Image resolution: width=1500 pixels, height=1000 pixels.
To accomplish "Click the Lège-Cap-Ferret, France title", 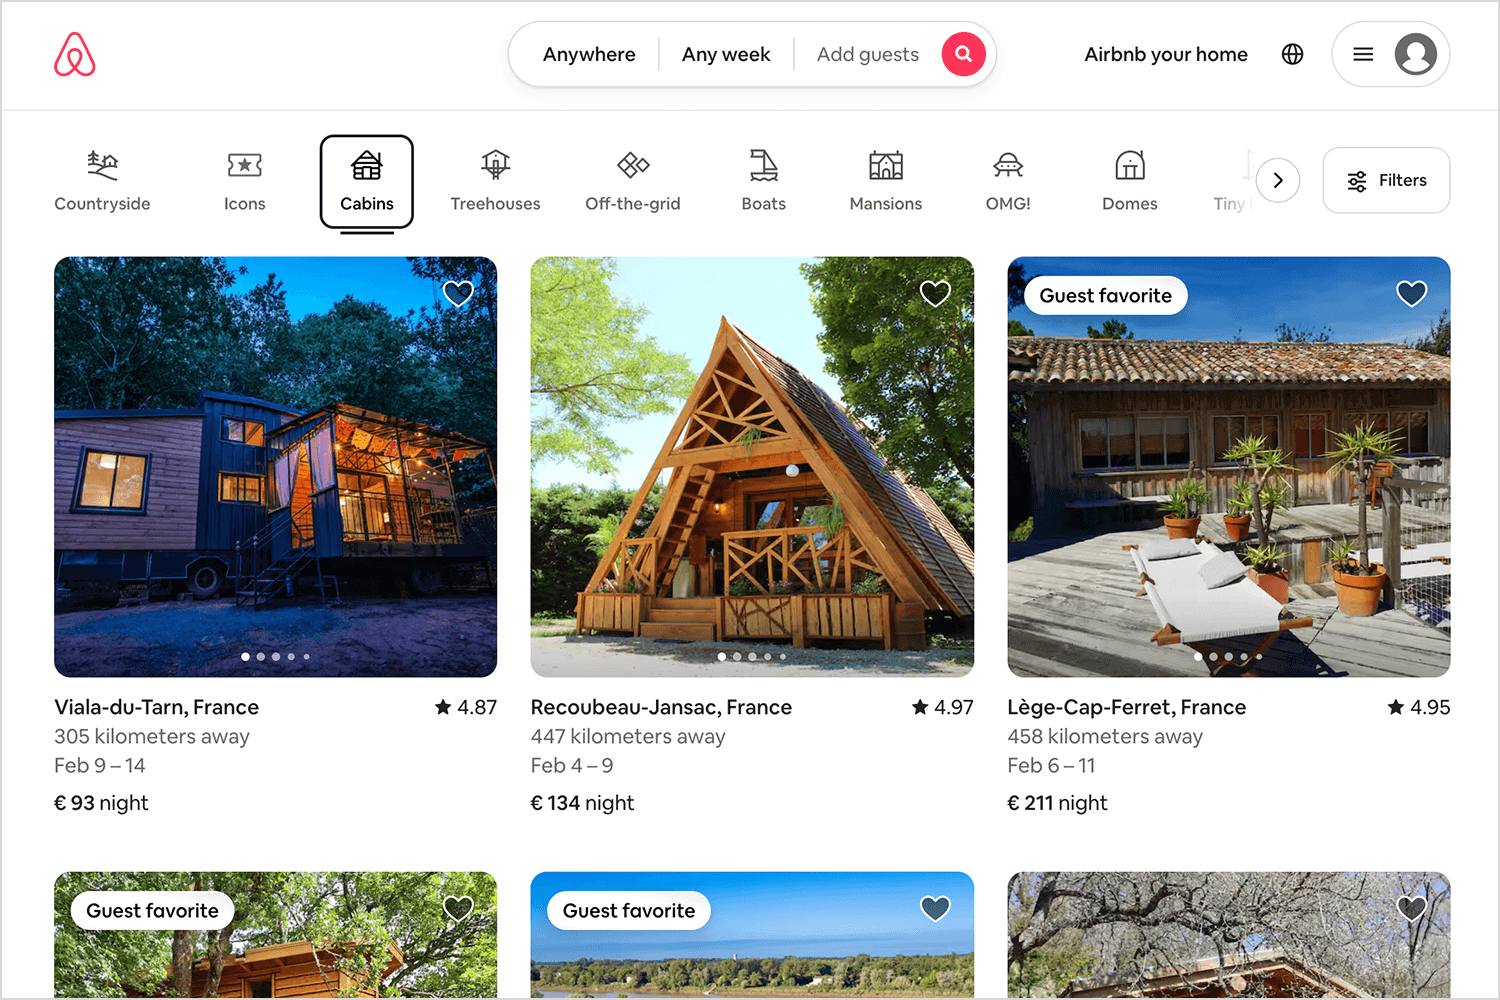I will click(x=1127, y=707).
